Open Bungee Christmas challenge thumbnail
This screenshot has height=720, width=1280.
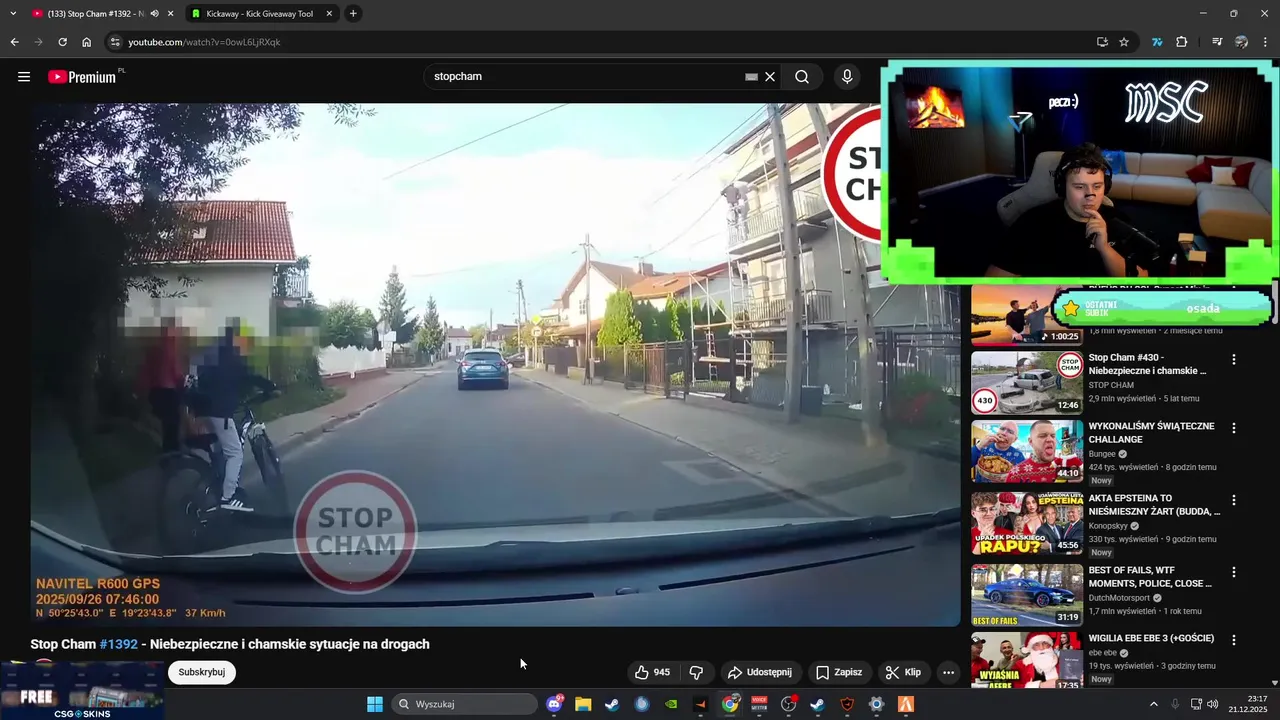click(1027, 451)
